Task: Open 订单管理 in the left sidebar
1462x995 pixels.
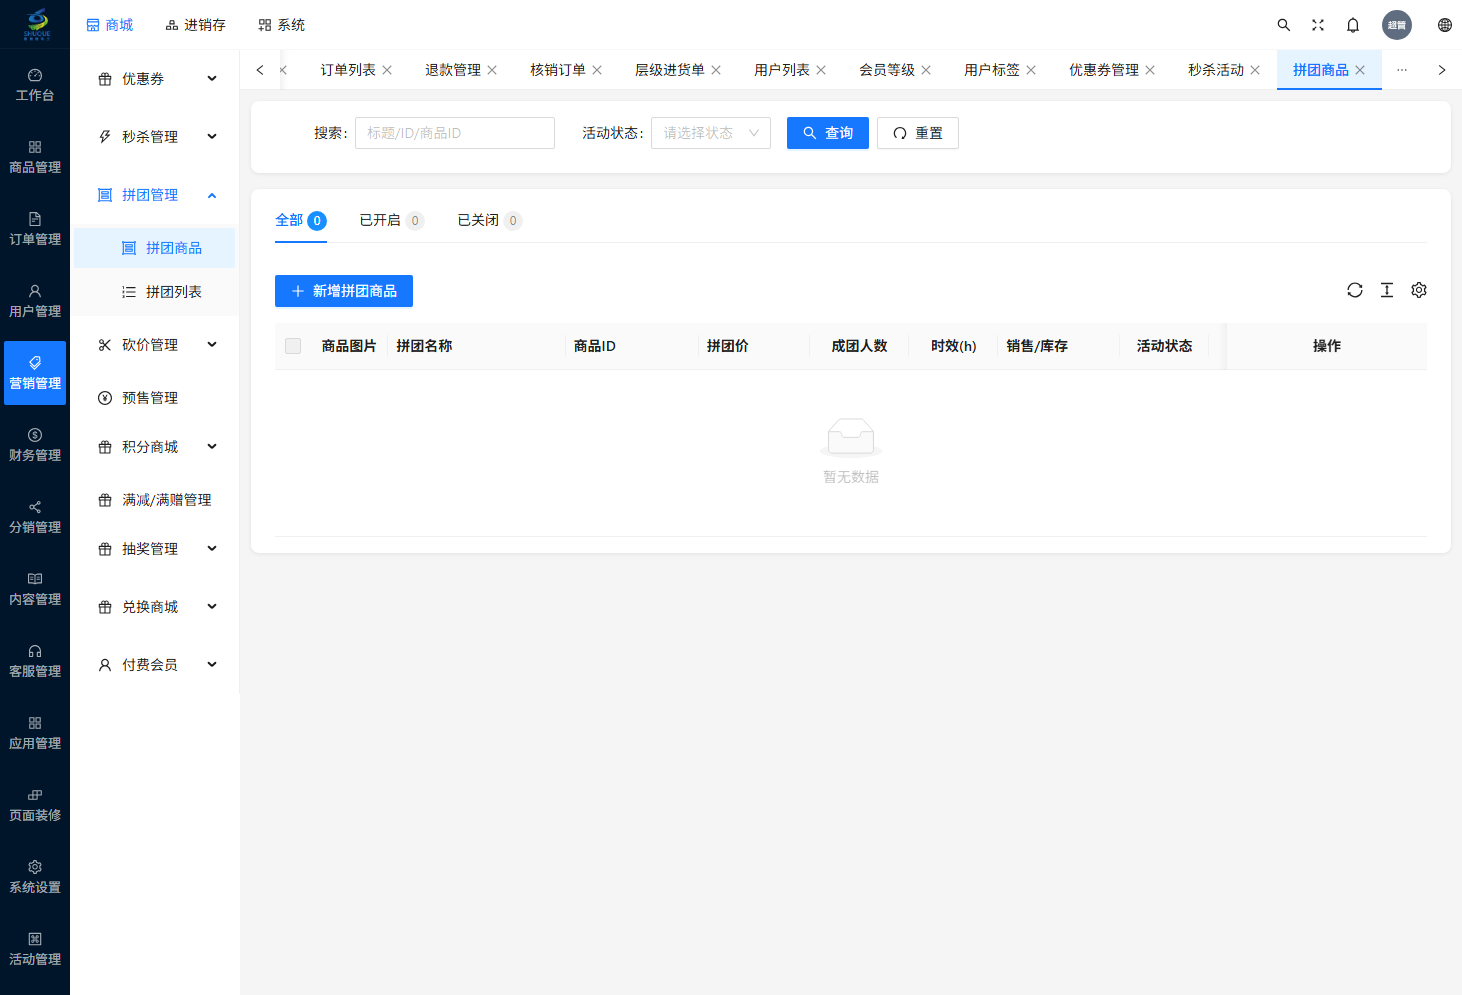Action: pos(35,229)
